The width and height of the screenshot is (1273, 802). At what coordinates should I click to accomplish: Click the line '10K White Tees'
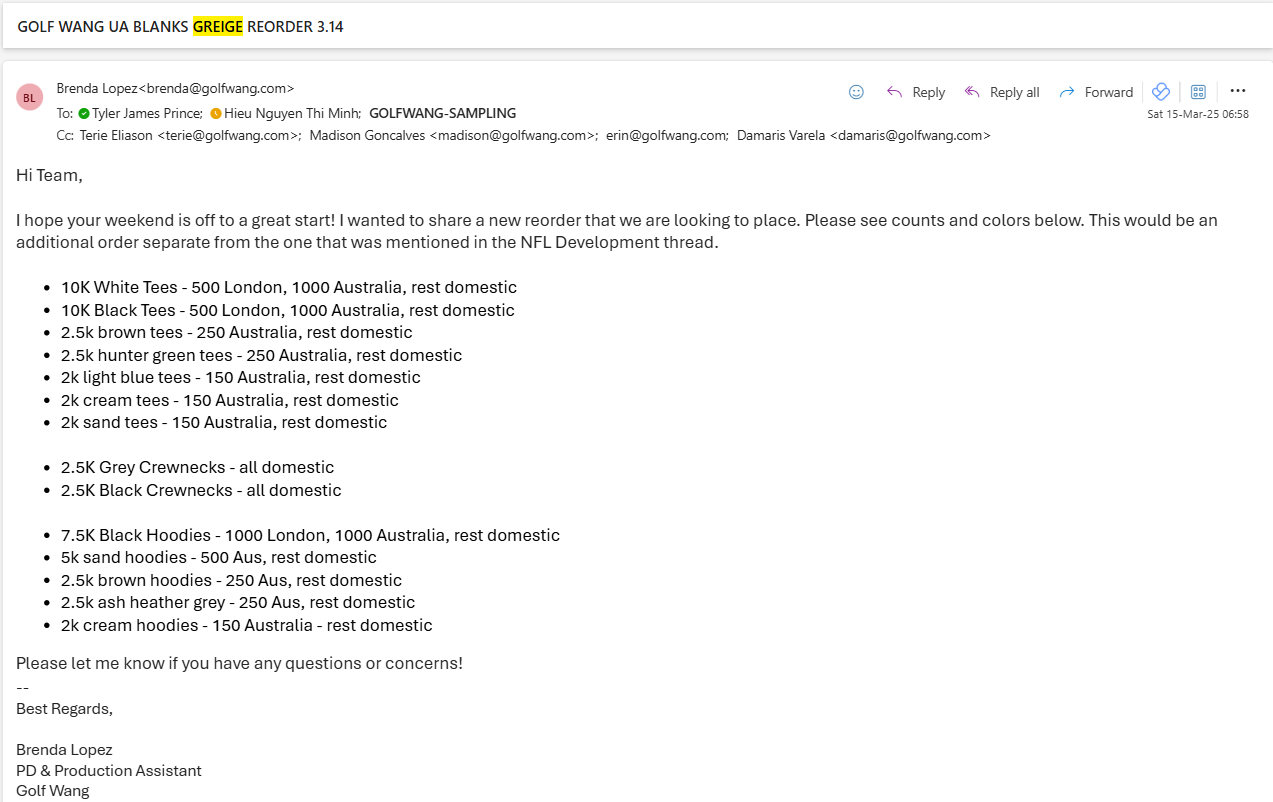(x=289, y=288)
